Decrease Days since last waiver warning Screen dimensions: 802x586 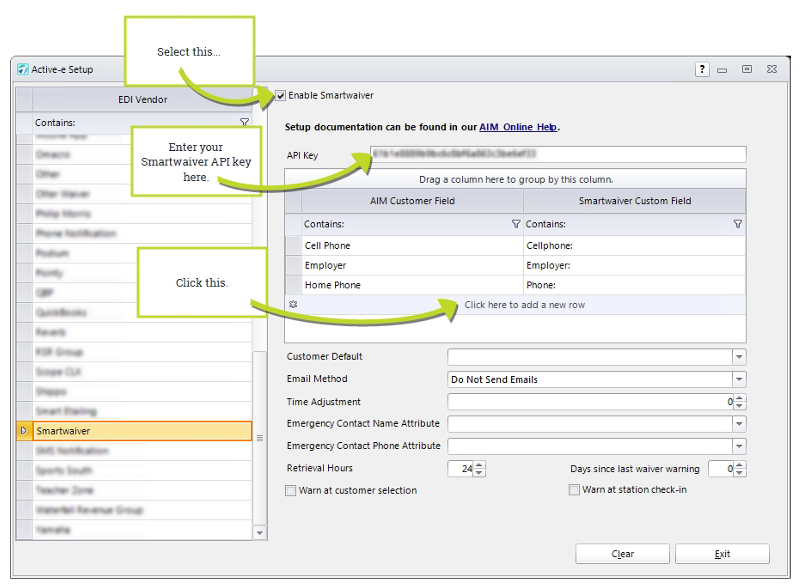click(x=740, y=472)
